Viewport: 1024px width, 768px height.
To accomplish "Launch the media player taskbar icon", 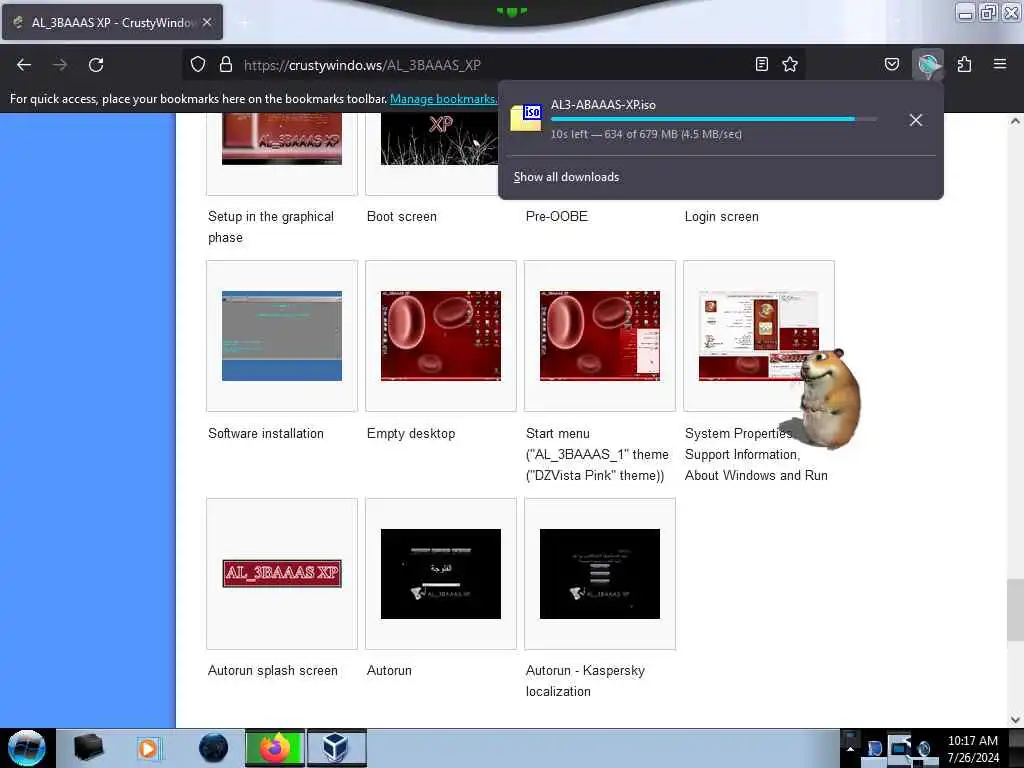I will [148, 748].
